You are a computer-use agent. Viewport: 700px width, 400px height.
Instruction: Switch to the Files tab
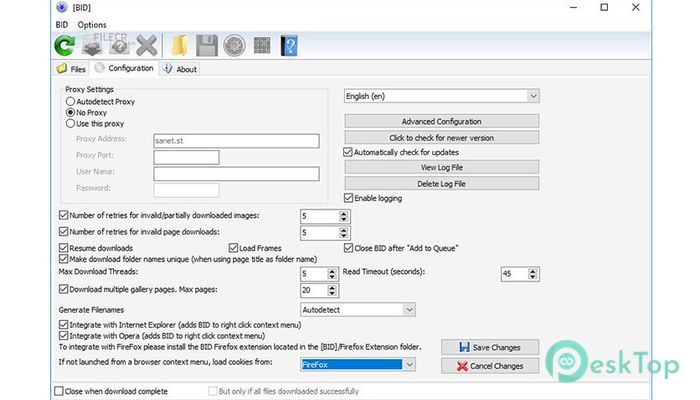[x=71, y=69]
